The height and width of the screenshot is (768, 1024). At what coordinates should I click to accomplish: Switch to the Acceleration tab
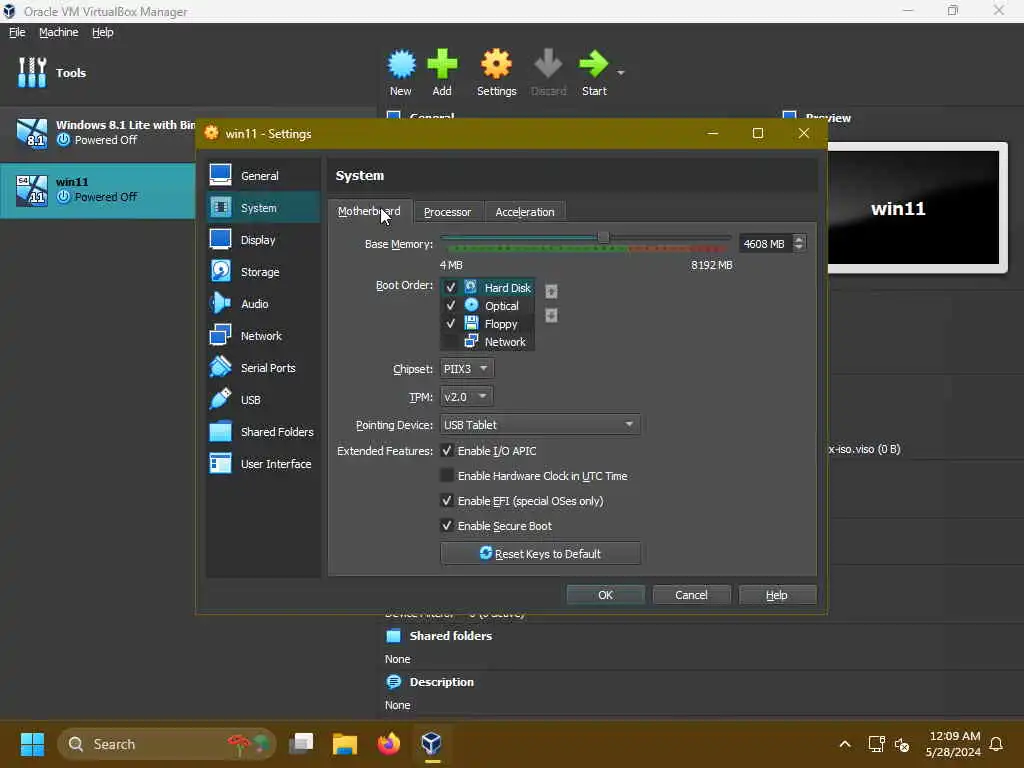pos(525,212)
